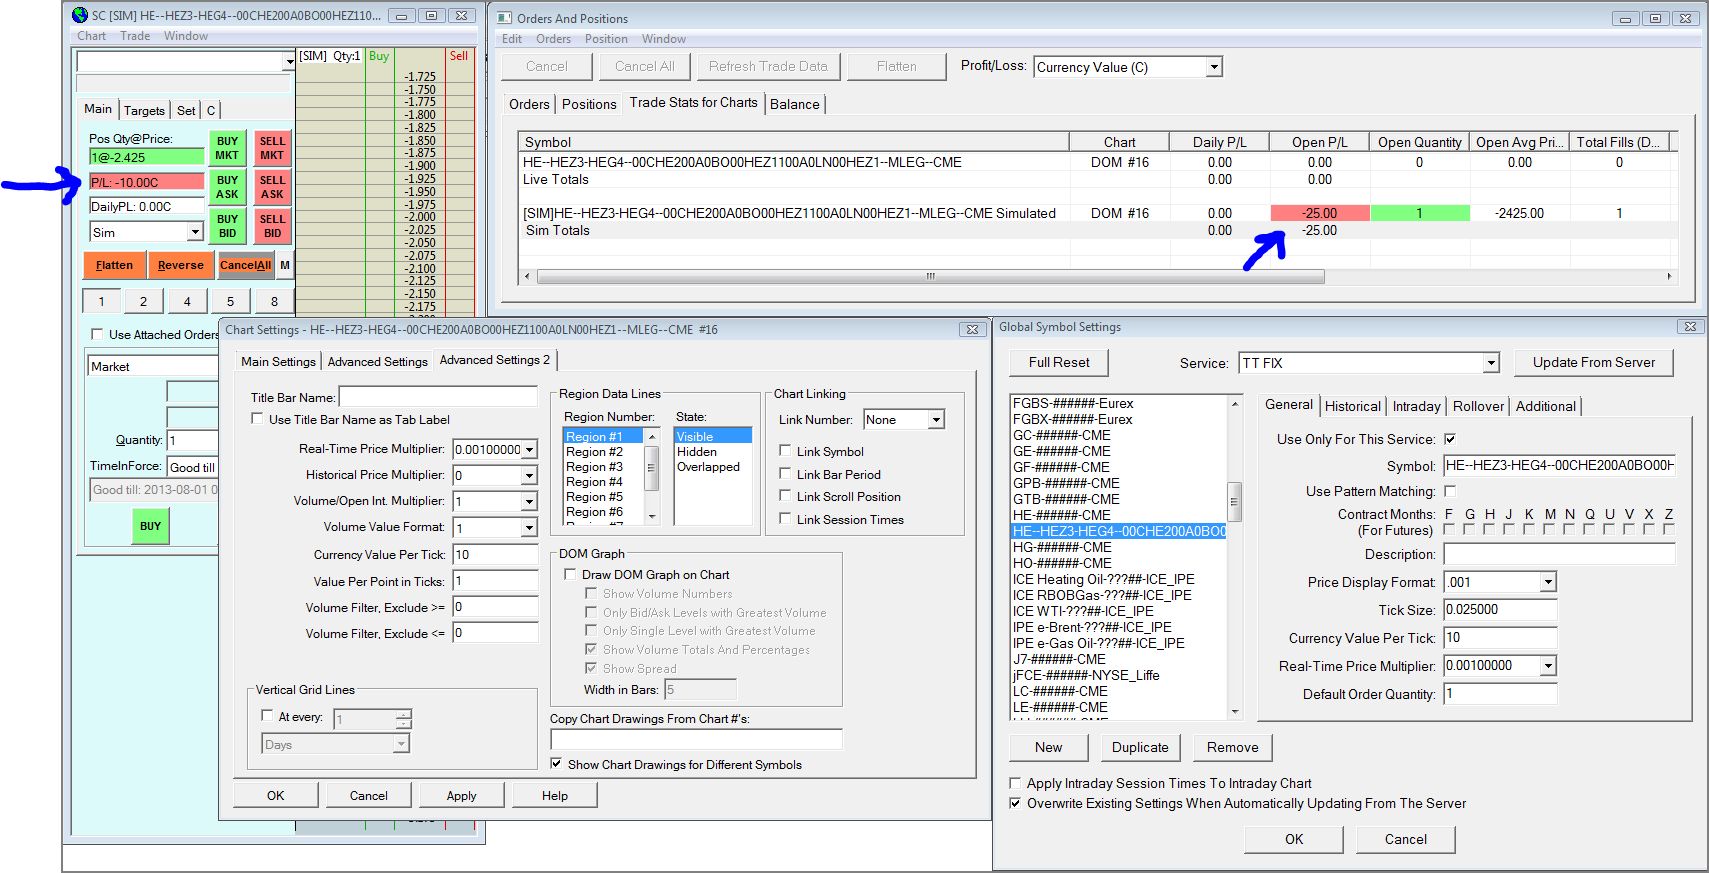
Task: Click the SELL MKT red button
Action: coord(272,148)
